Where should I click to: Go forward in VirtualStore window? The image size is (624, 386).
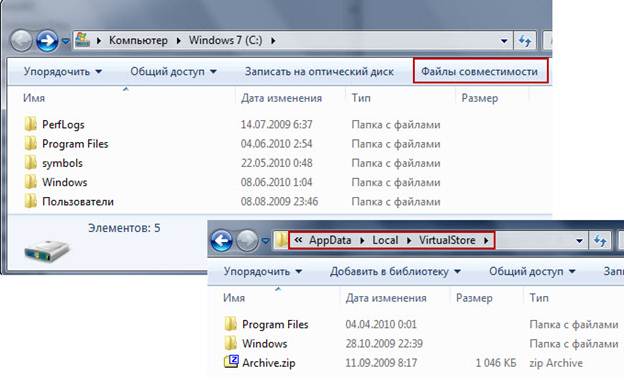pos(247,241)
